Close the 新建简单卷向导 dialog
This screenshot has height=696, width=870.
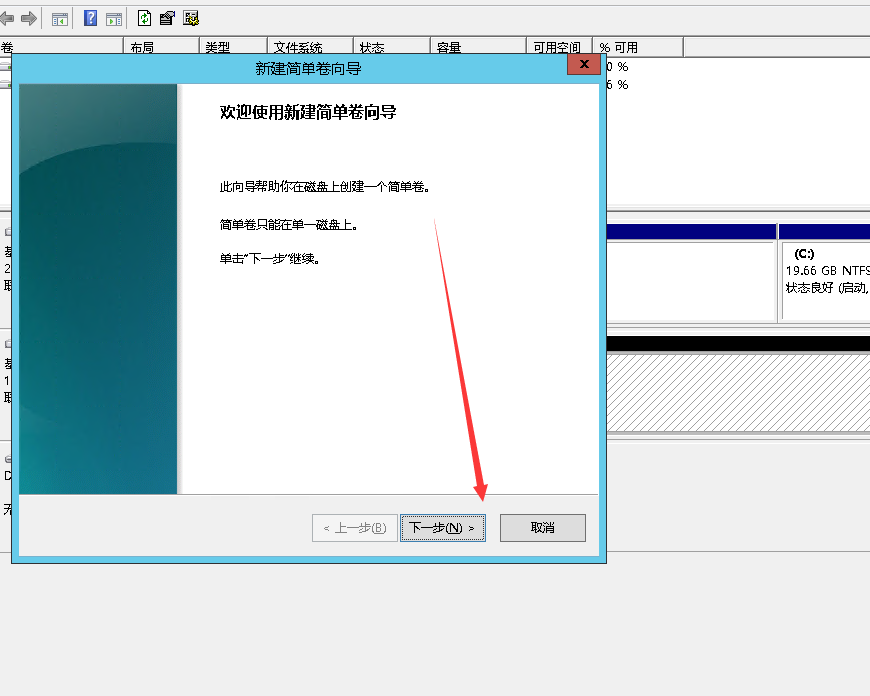pos(583,65)
